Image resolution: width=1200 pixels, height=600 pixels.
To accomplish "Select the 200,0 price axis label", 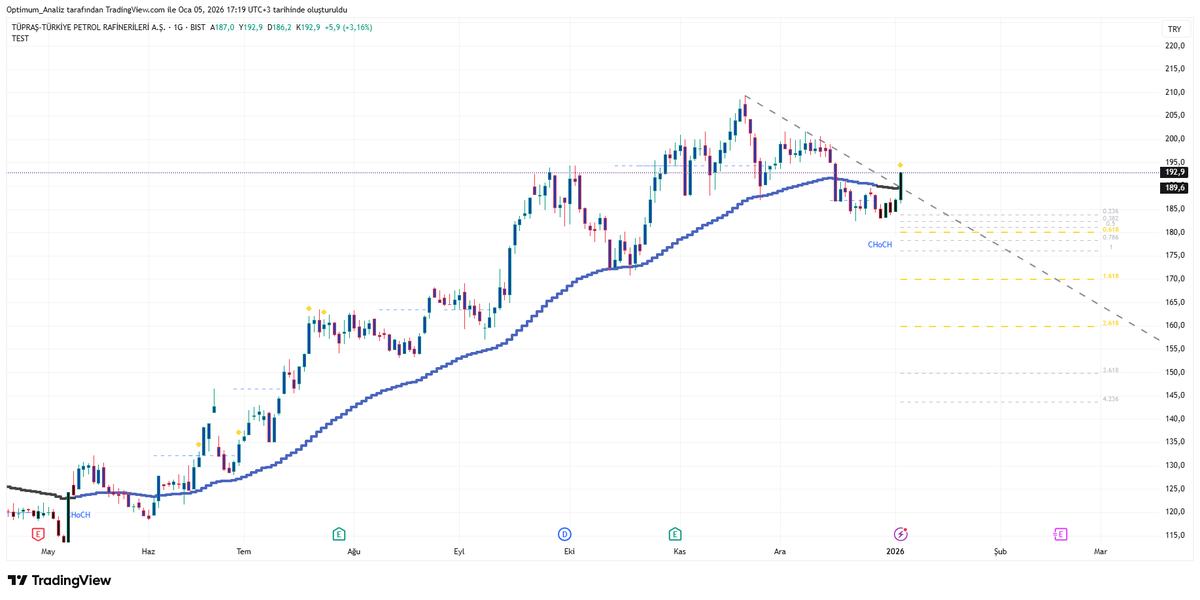I will [x=1174, y=139].
